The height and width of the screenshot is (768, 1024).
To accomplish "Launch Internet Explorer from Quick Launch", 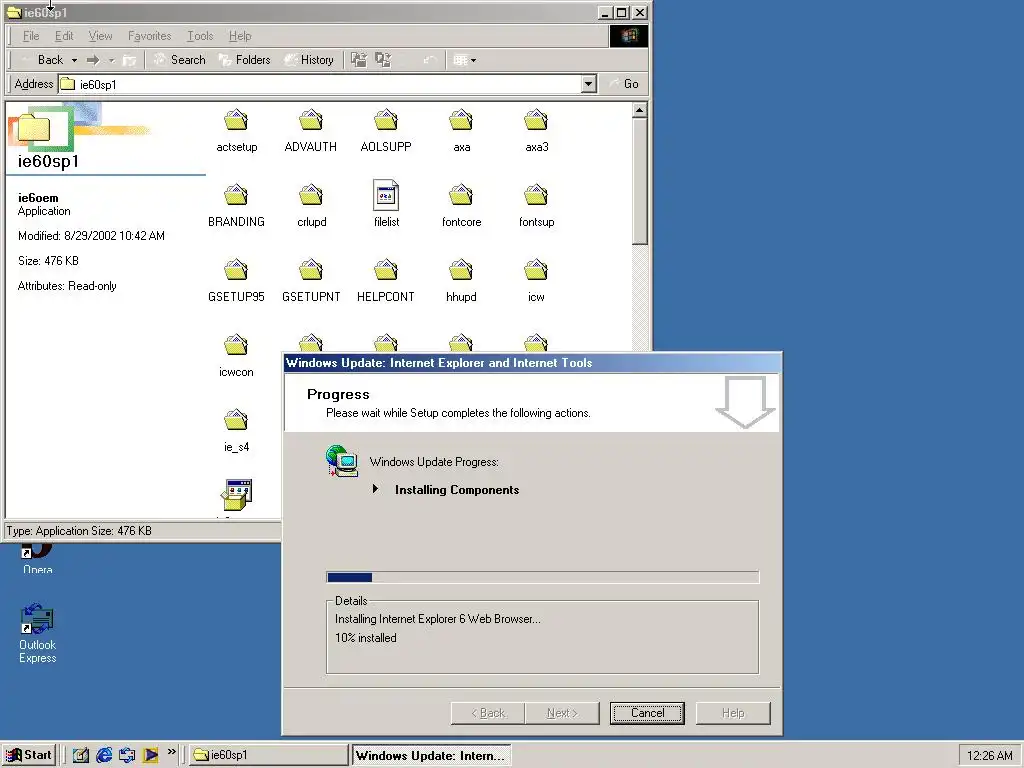I will (104, 755).
